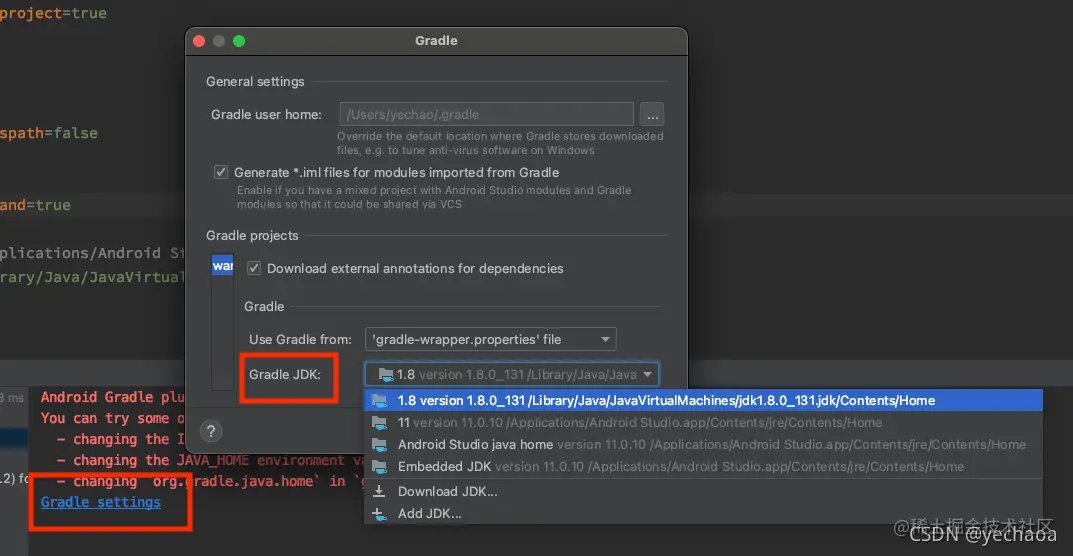
Task: Select the highlighted project in the Gradle projects list
Action: 222,265
